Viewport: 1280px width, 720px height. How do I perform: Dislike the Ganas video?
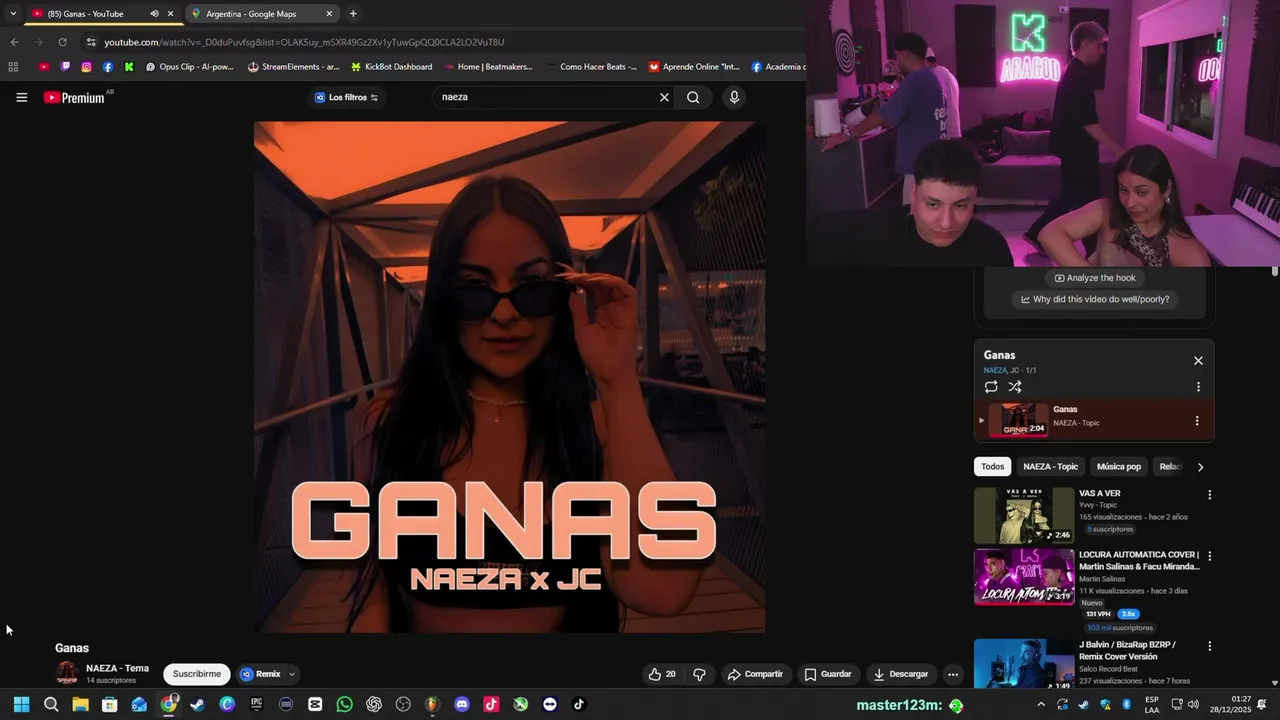[x=699, y=674]
